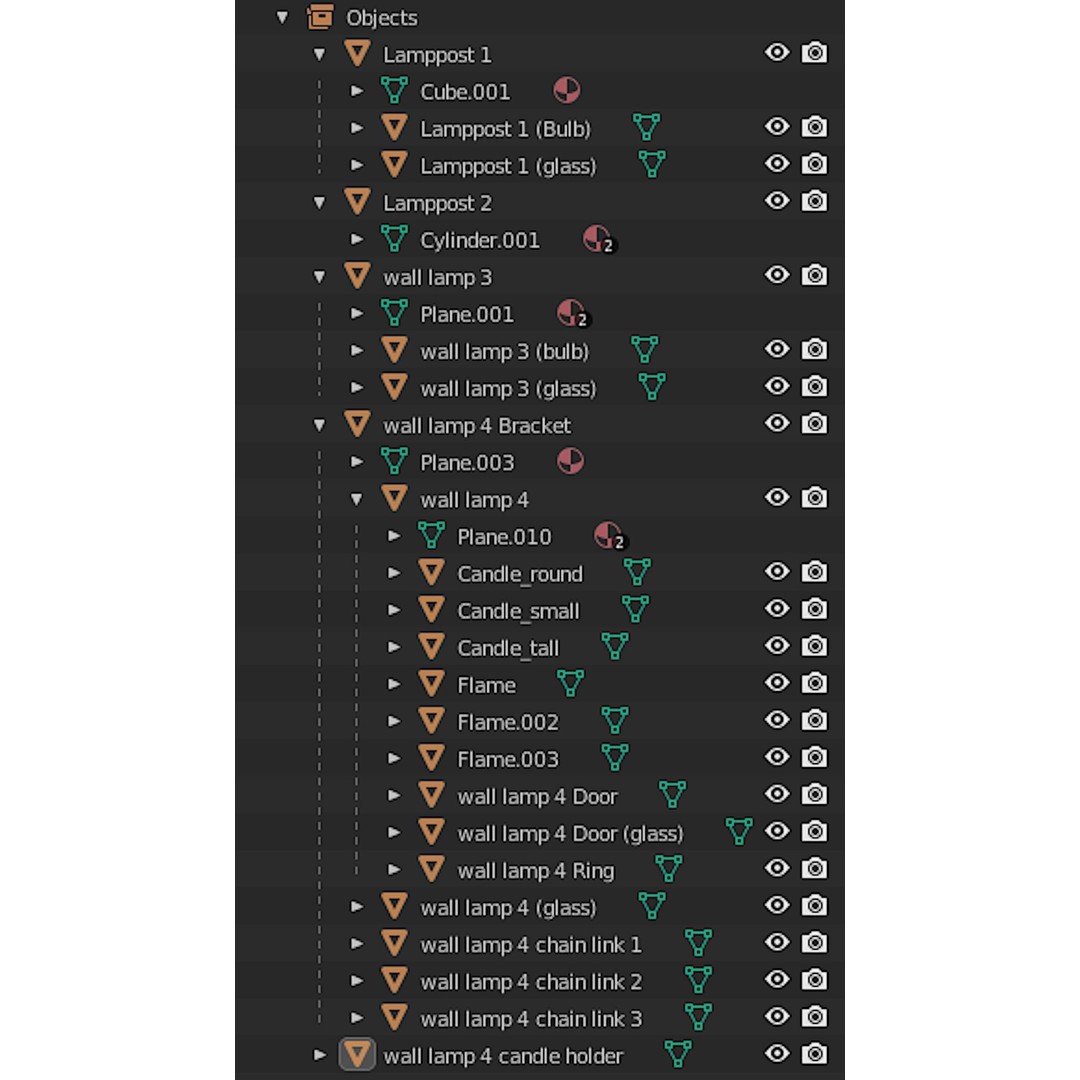The height and width of the screenshot is (1080, 1080).
Task: Click the render camera icon for Lamppost 1
Action: (x=814, y=53)
